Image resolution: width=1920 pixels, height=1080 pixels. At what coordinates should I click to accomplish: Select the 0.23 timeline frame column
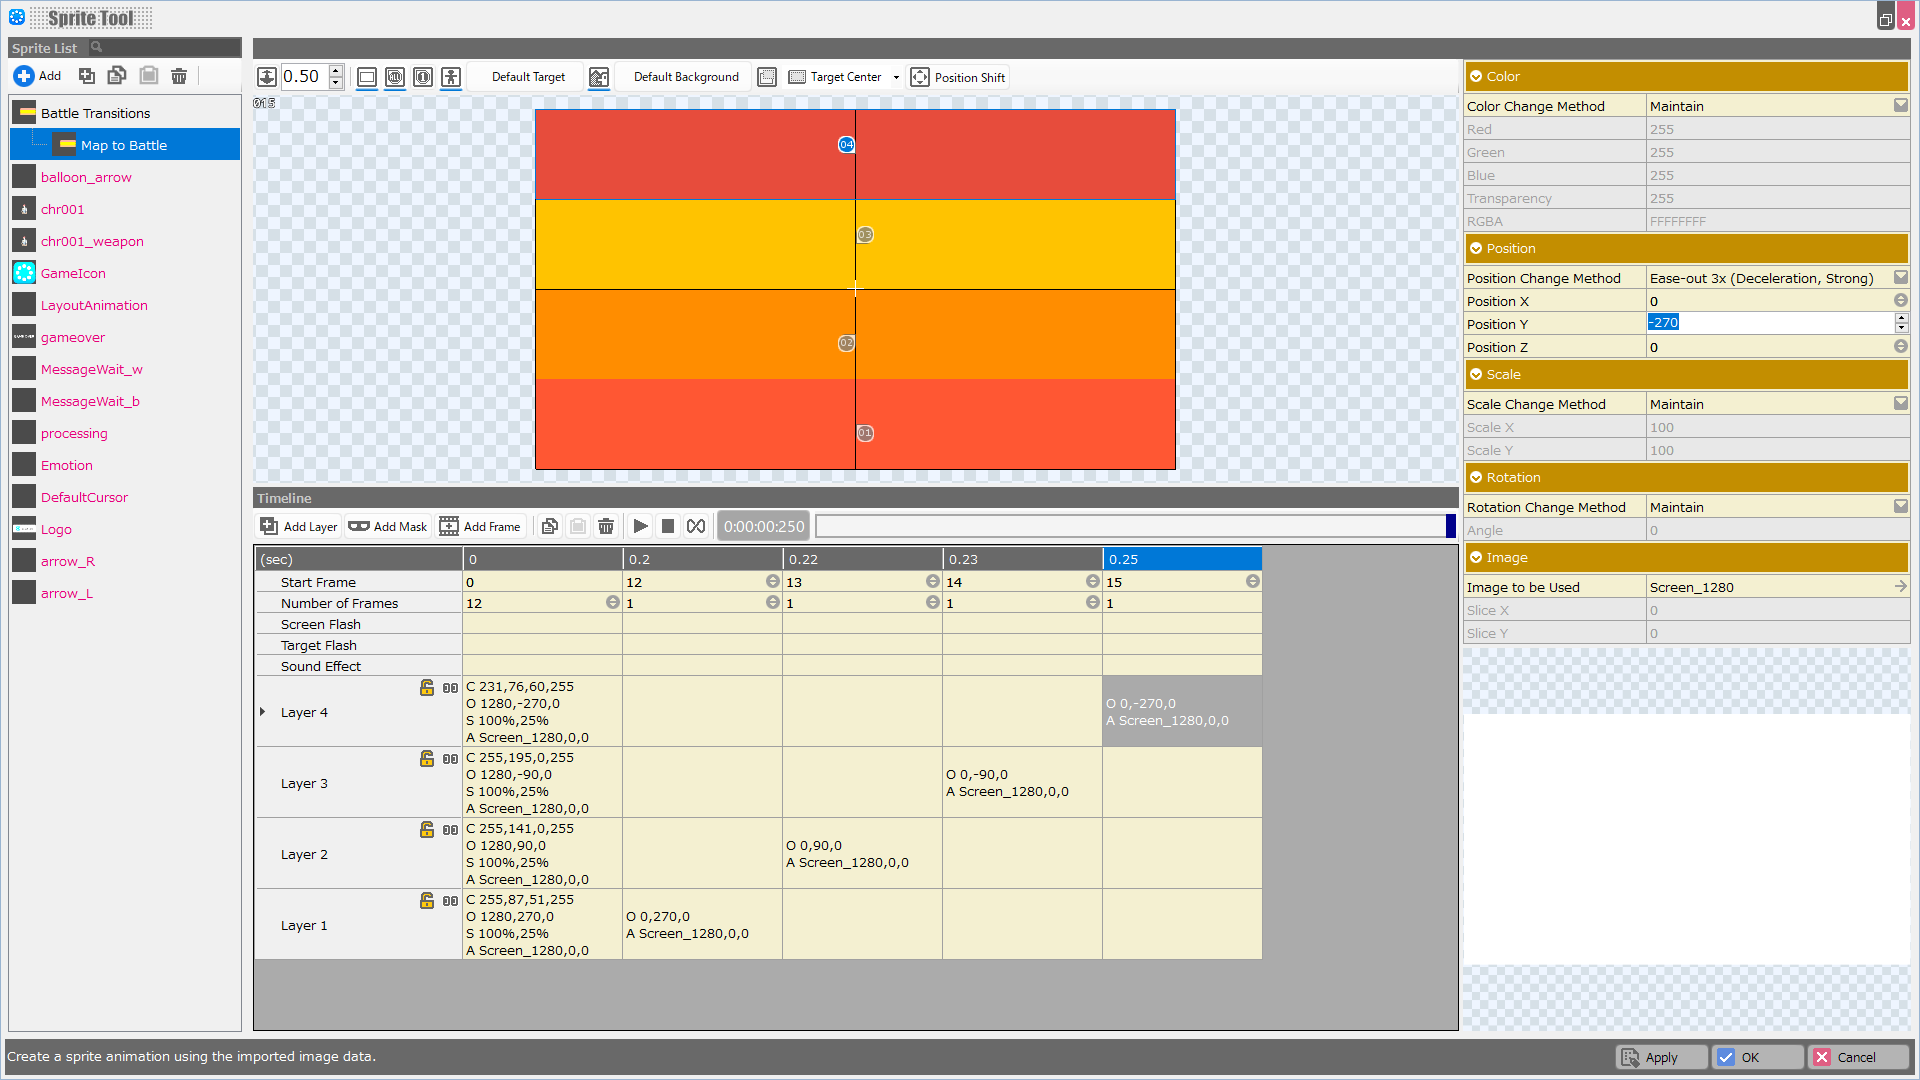(x=1021, y=559)
